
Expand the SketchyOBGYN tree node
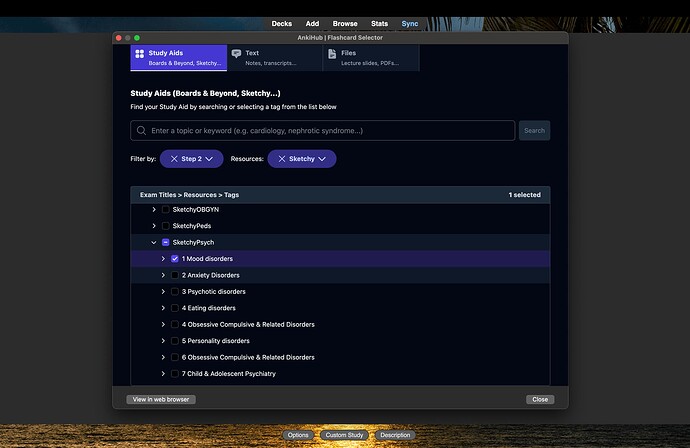(x=154, y=209)
